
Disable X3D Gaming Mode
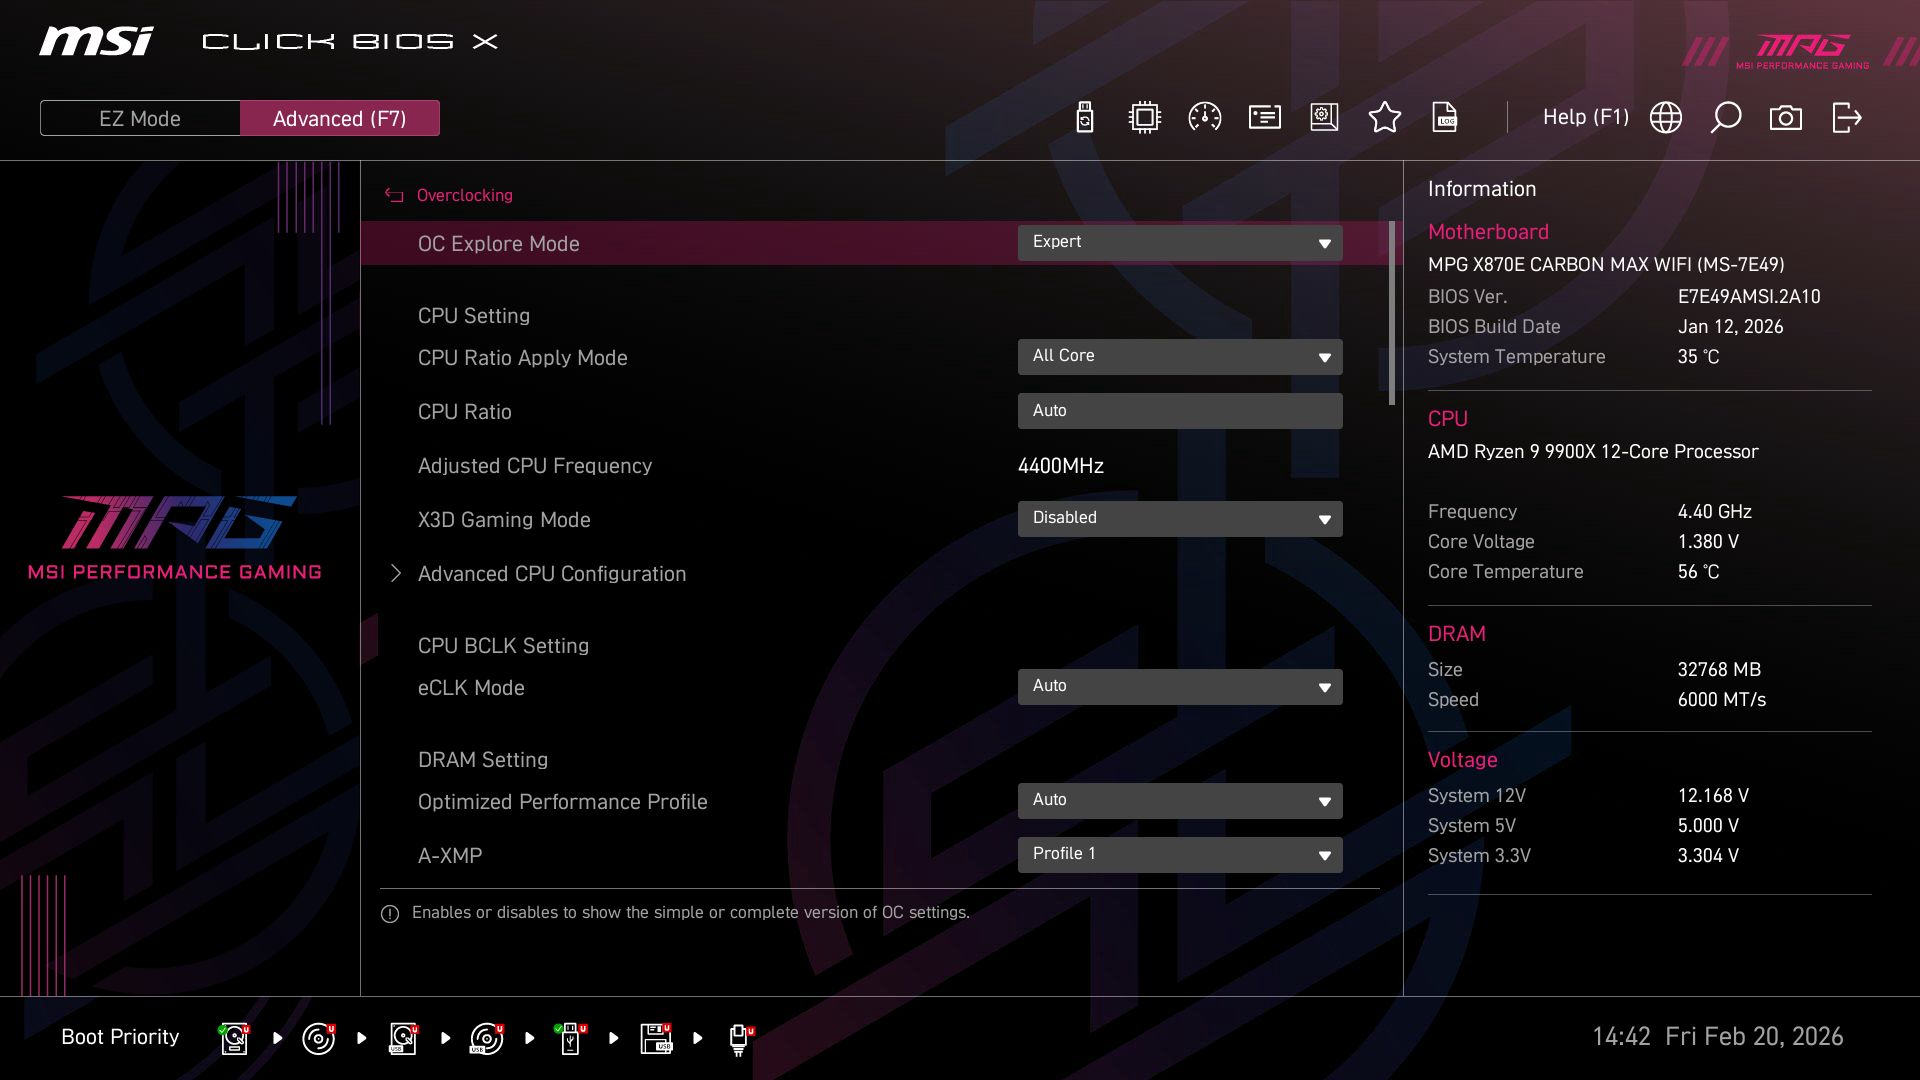(x=1180, y=518)
